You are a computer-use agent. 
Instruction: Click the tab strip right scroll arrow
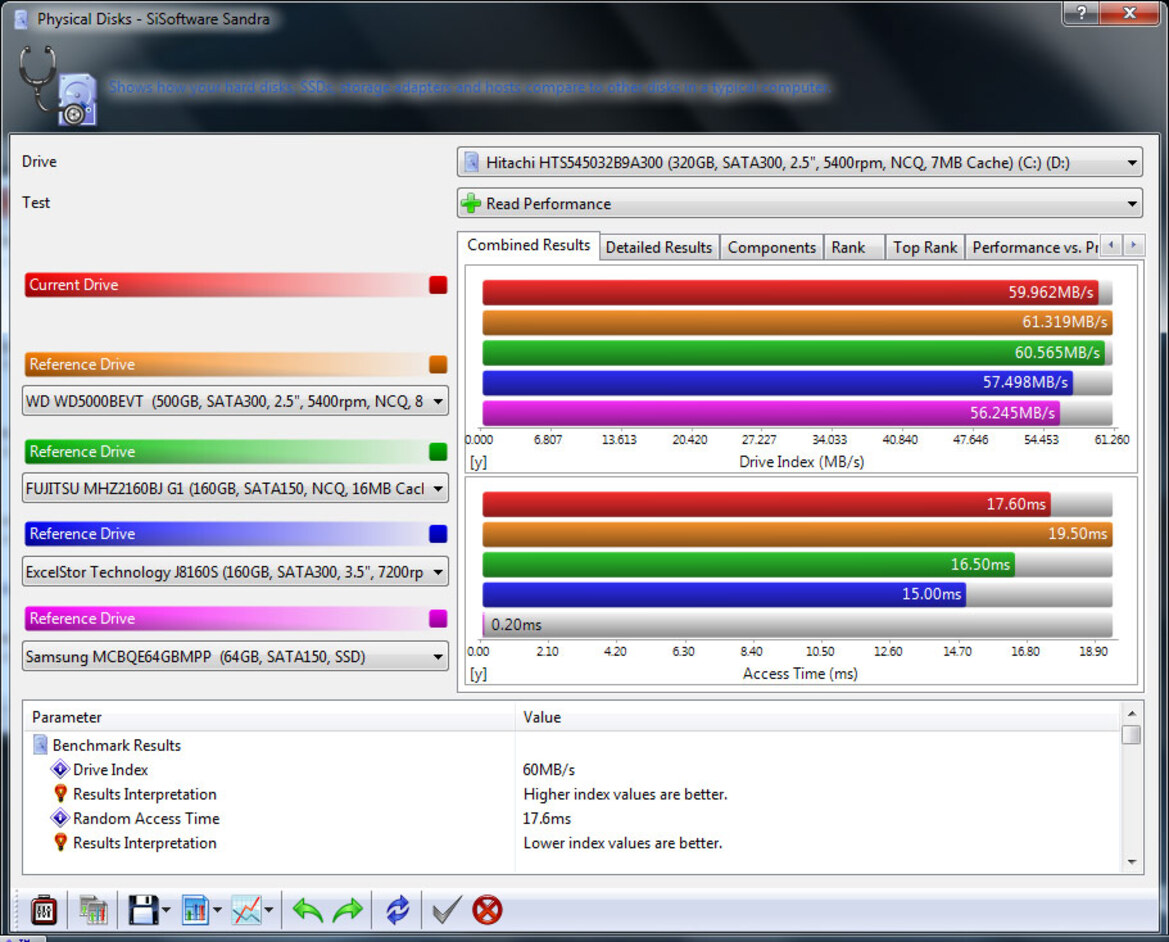point(1133,245)
